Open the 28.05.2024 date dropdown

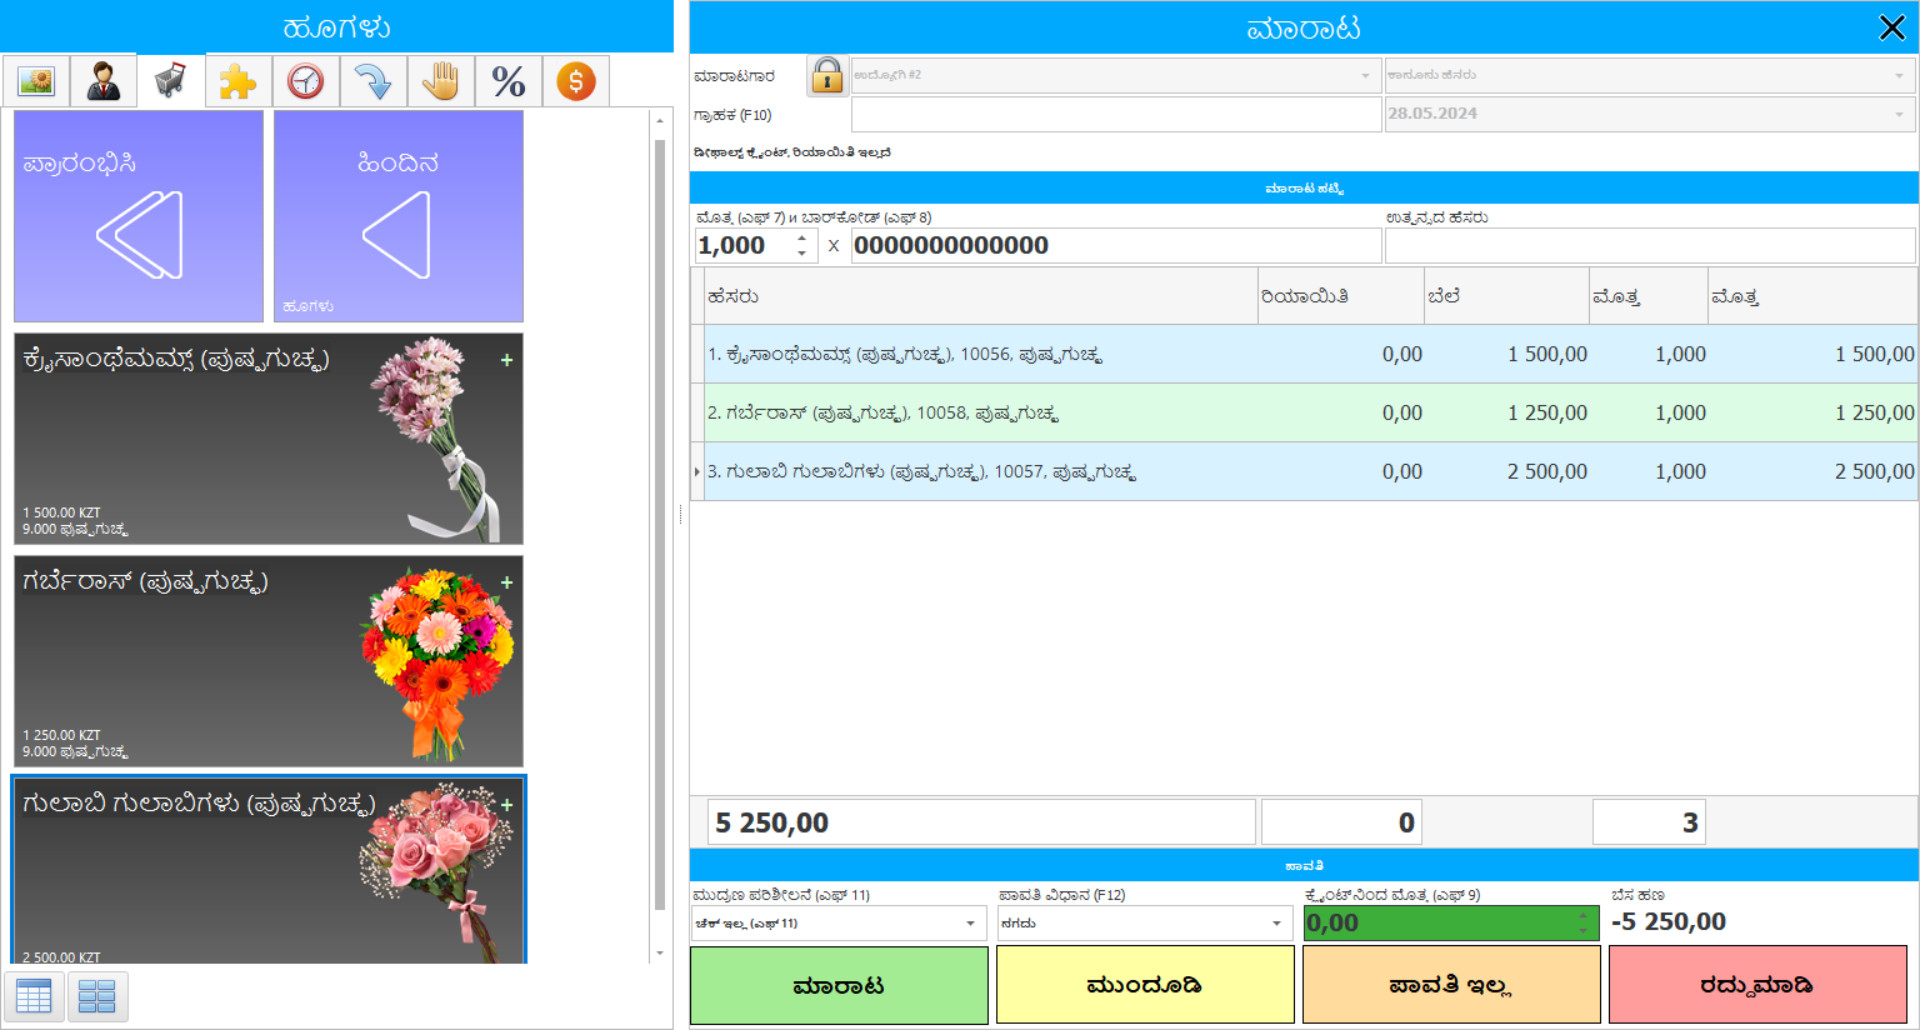tap(1649, 114)
